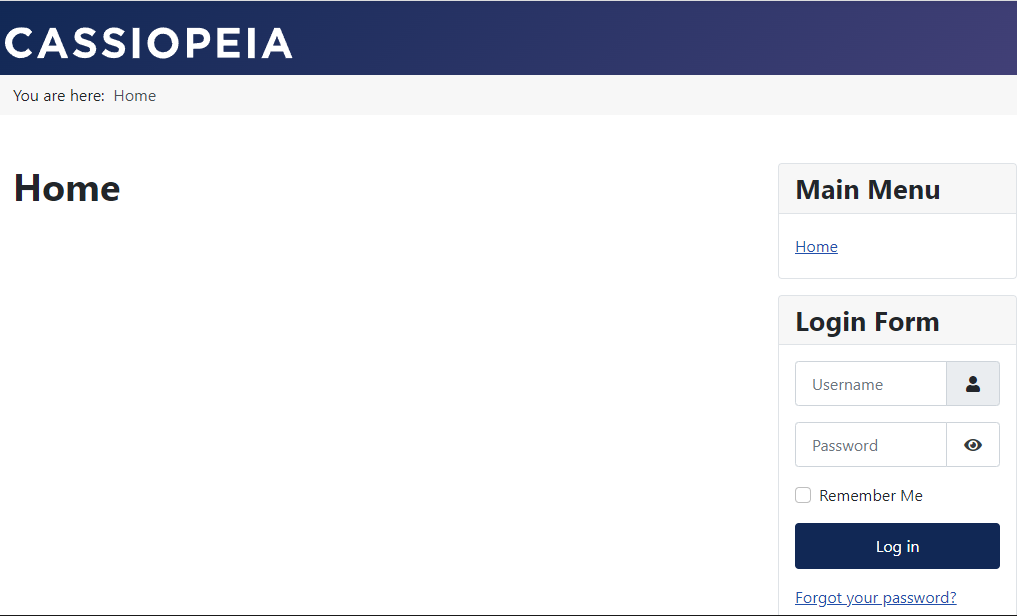The width and height of the screenshot is (1017, 616).
Task: Click the empty content area below Home heading
Action: pos(380,400)
